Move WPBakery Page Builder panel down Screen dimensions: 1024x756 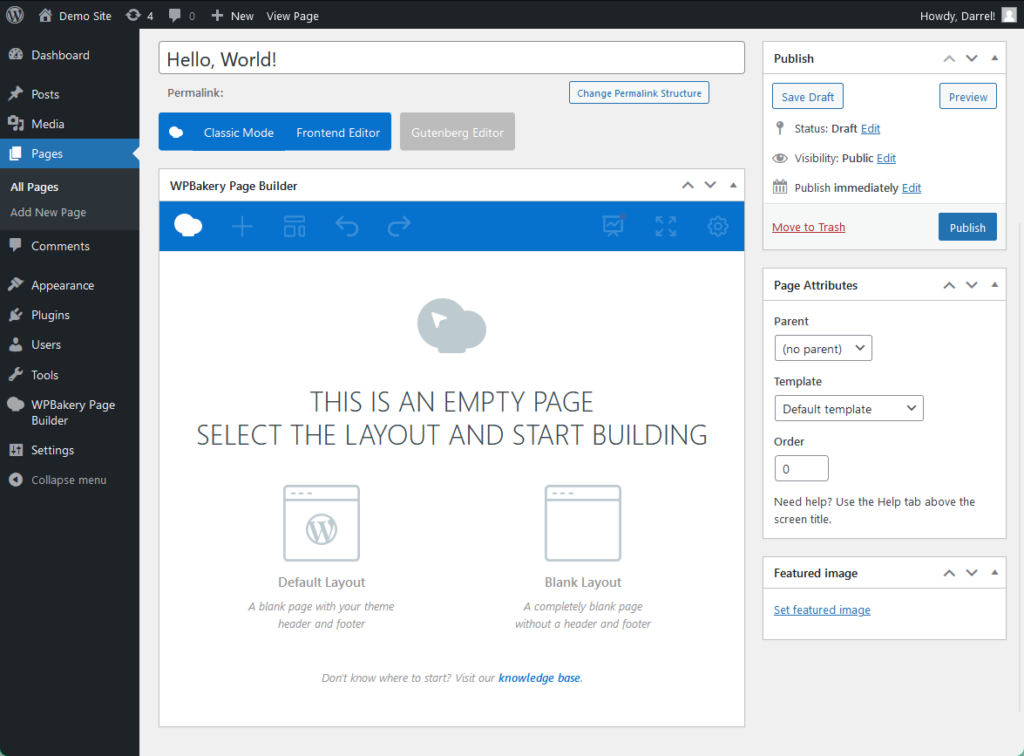(711, 185)
